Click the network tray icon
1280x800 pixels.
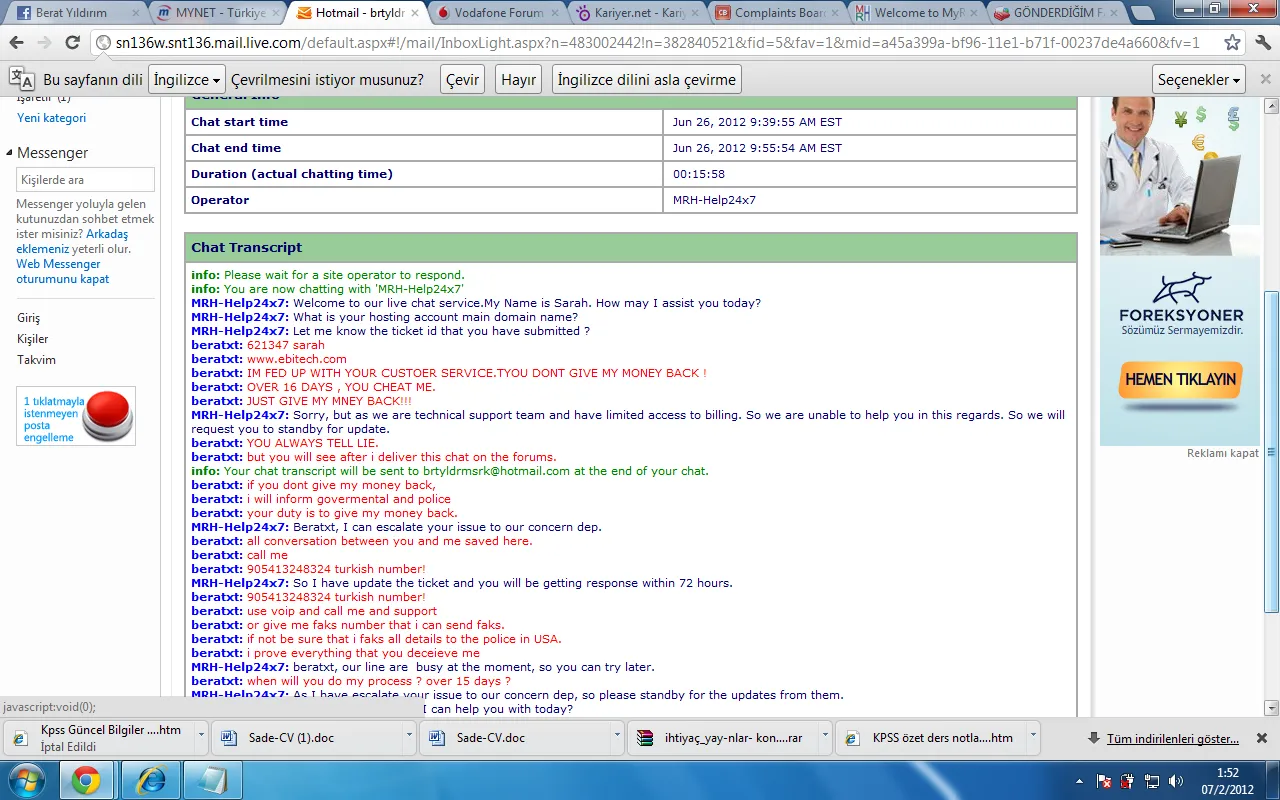(x=1152, y=780)
